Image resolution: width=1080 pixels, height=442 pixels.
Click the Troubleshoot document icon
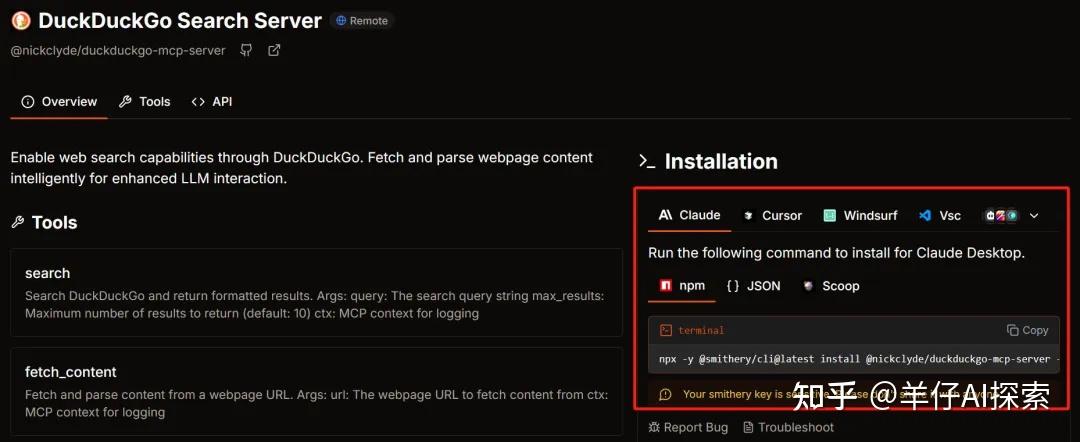[748, 427]
